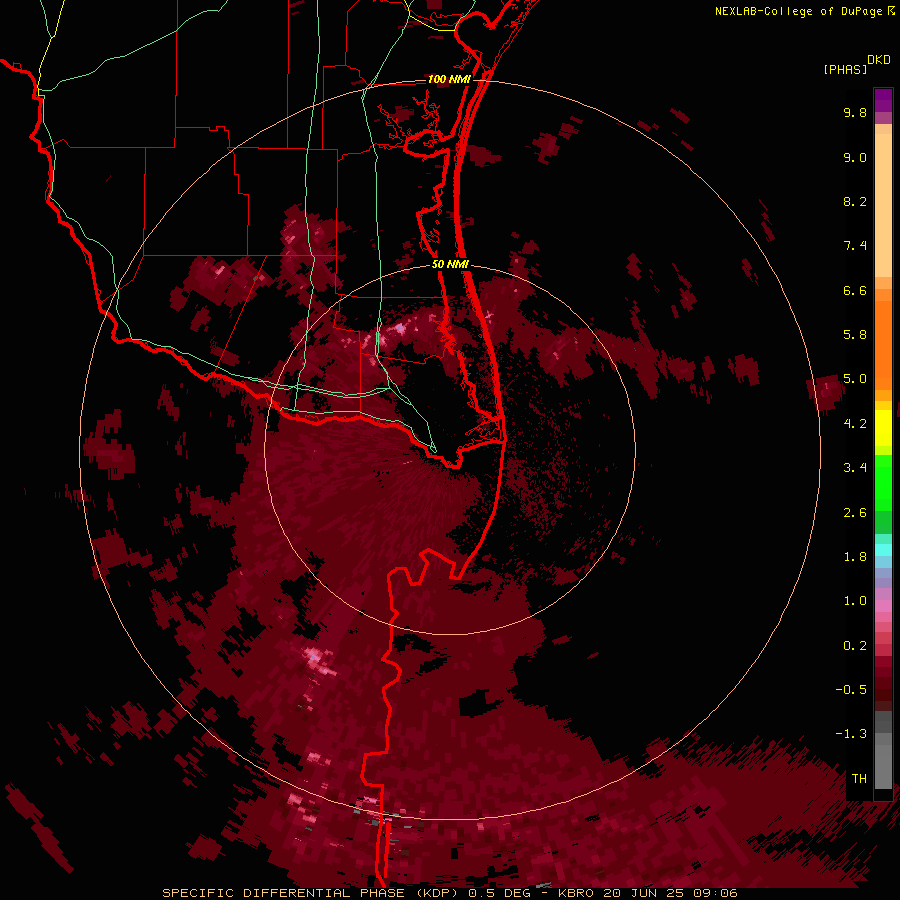Click the [PHAS] units label

point(845,70)
